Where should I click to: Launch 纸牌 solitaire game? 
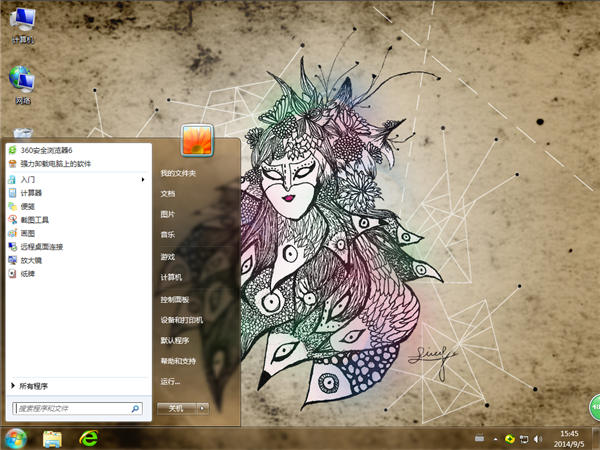pyautogui.click(x=28, y=272)
